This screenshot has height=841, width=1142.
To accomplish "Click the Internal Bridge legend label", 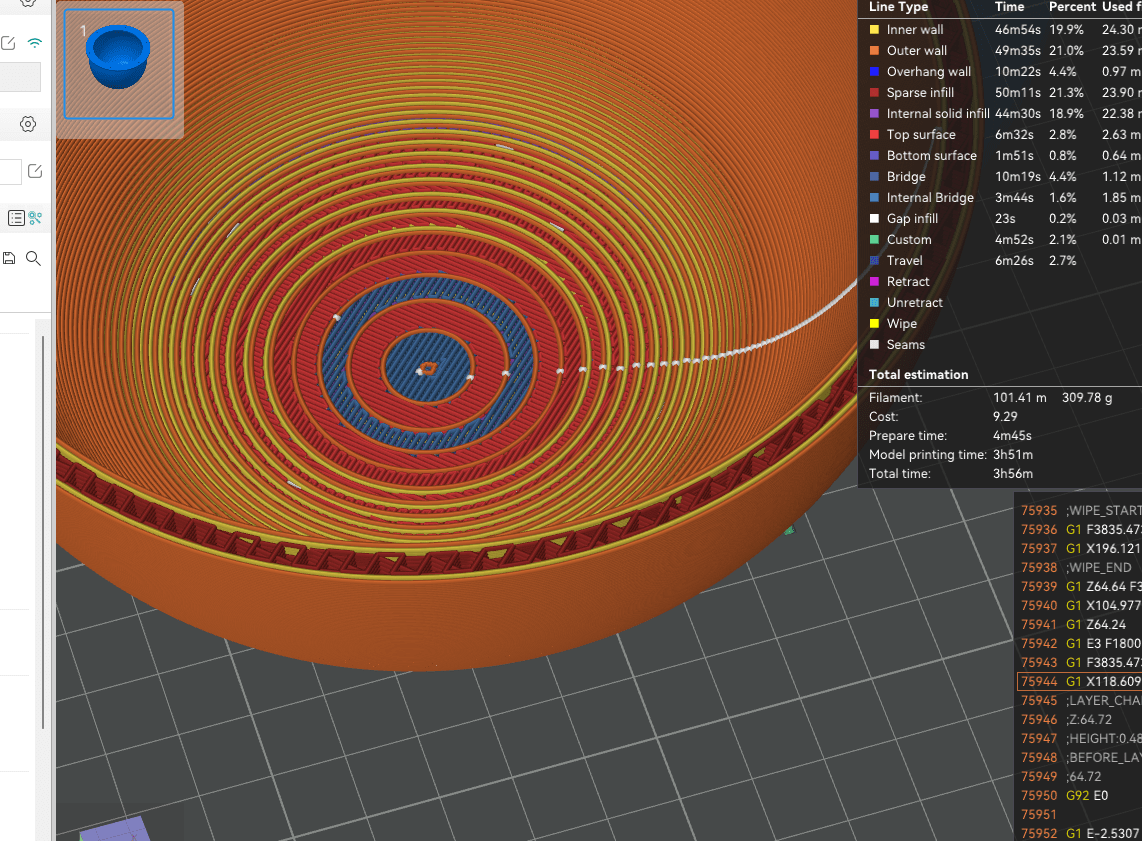I will point(930,198).
